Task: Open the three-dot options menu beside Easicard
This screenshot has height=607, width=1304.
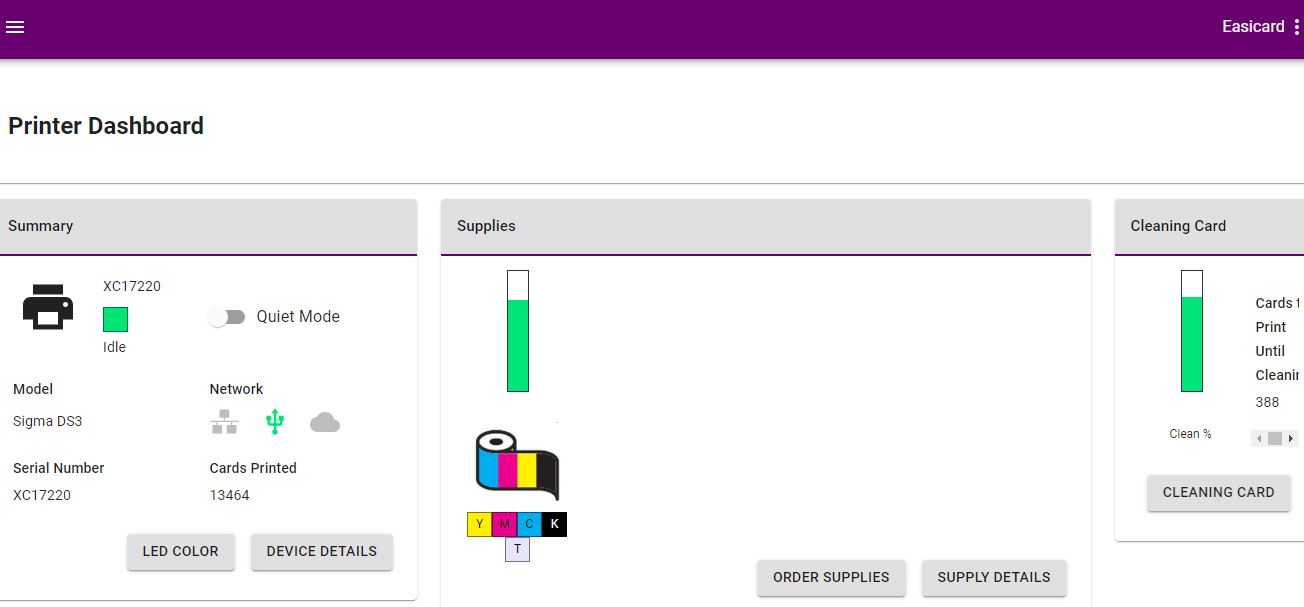Action: point(1297,27)
